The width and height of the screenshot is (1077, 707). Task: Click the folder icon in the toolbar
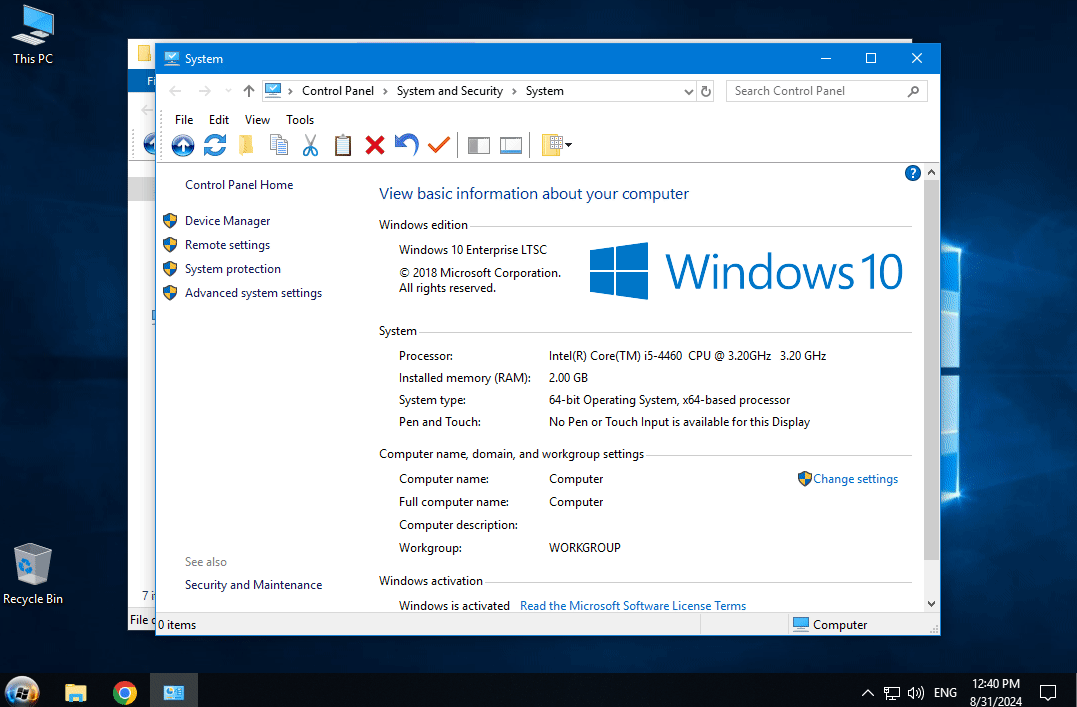coord(246,145)
